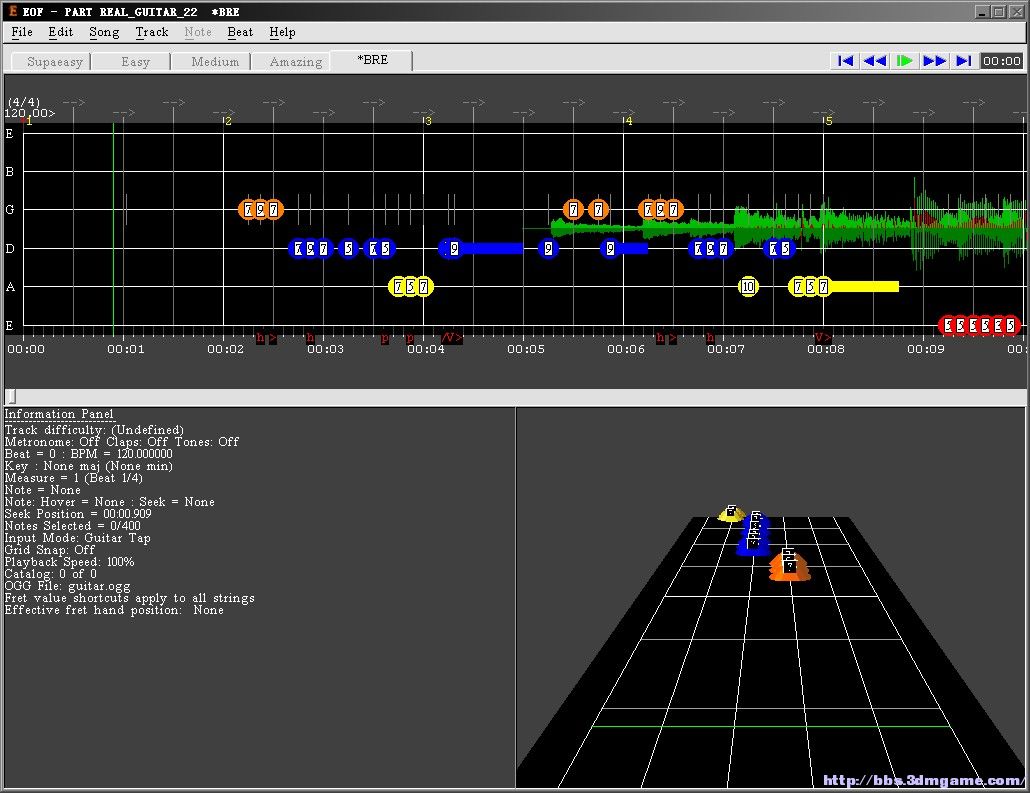Click the 'Grid Snap: Off' line
1030x793 pixels.
(x=49, y=549)
